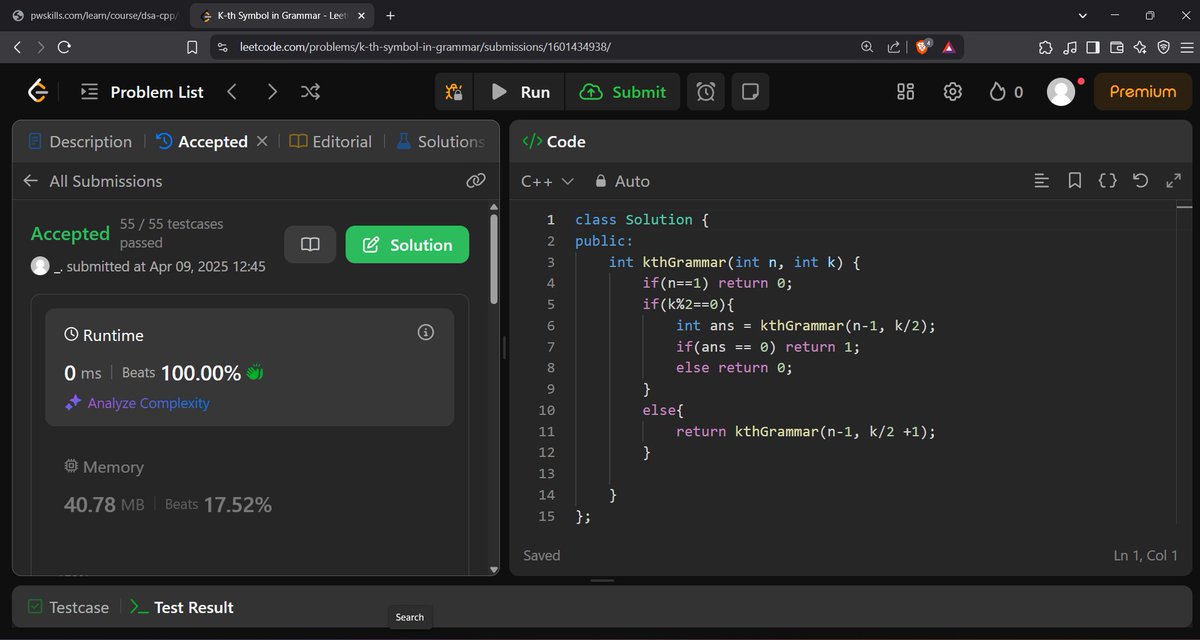The image size is (1200, 640).
Task: Click the curly braces icon
Action: click(1107, 181)
